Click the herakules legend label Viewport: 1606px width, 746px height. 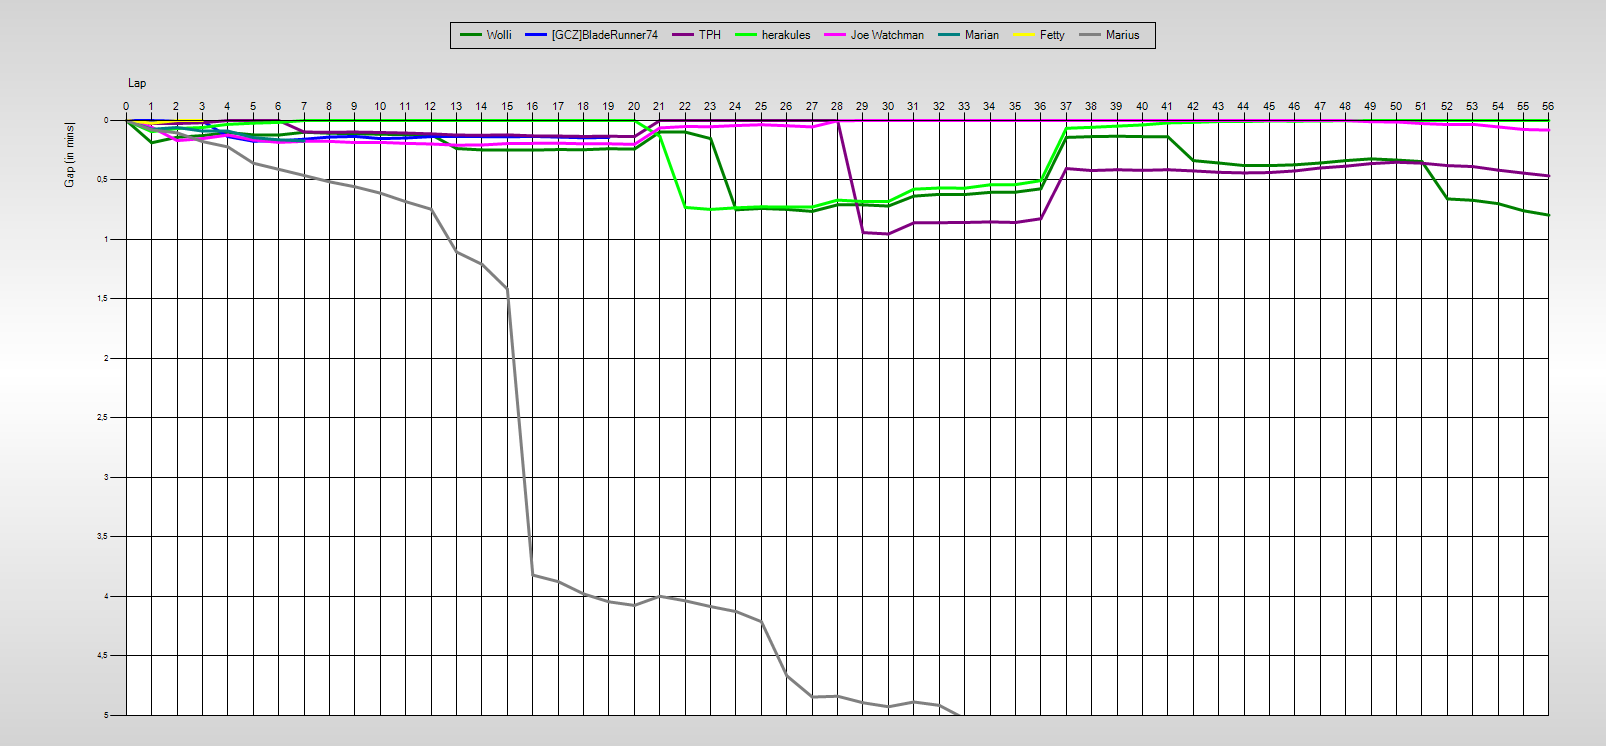(786, 35)
